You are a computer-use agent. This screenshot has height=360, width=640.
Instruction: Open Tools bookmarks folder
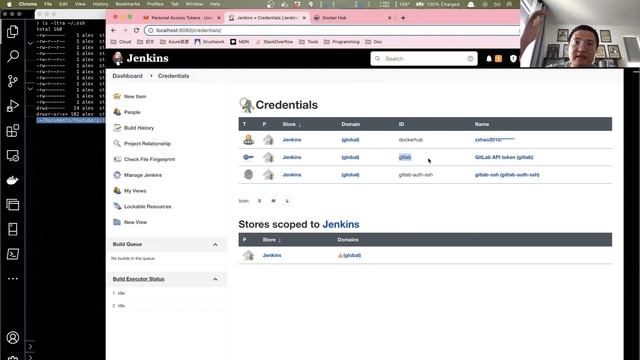309,42
